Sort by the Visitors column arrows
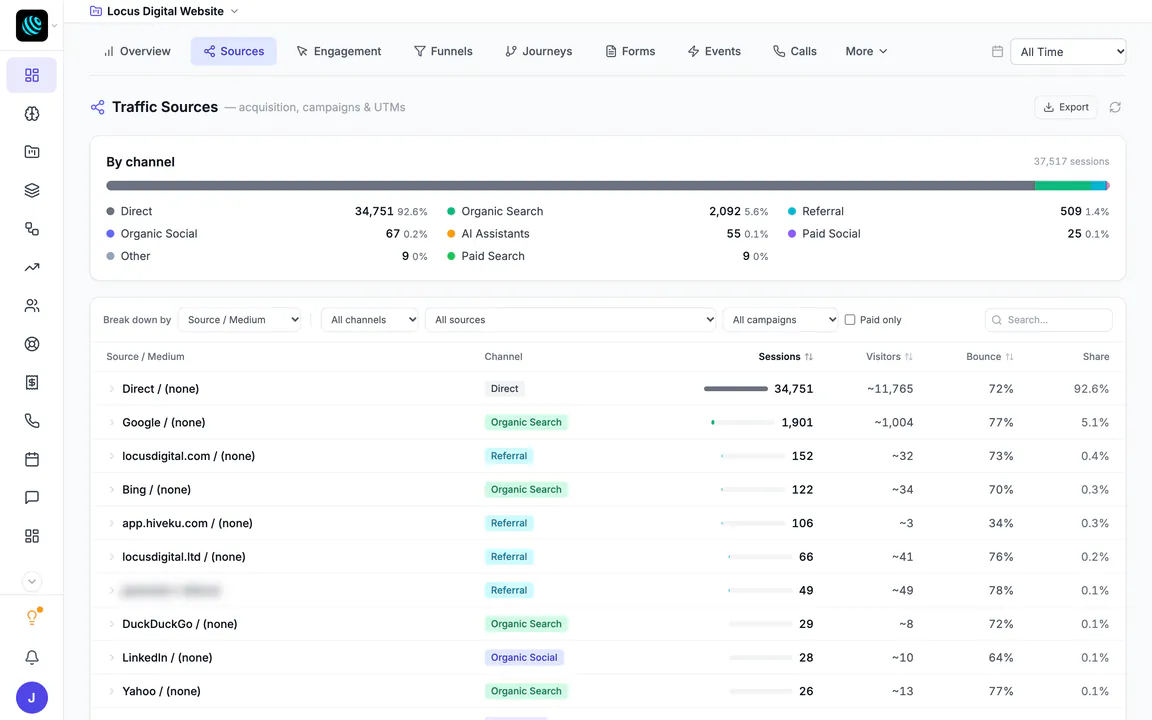Screen dimensions: 1152x720 pyautogui.click(x=909, y=356)
